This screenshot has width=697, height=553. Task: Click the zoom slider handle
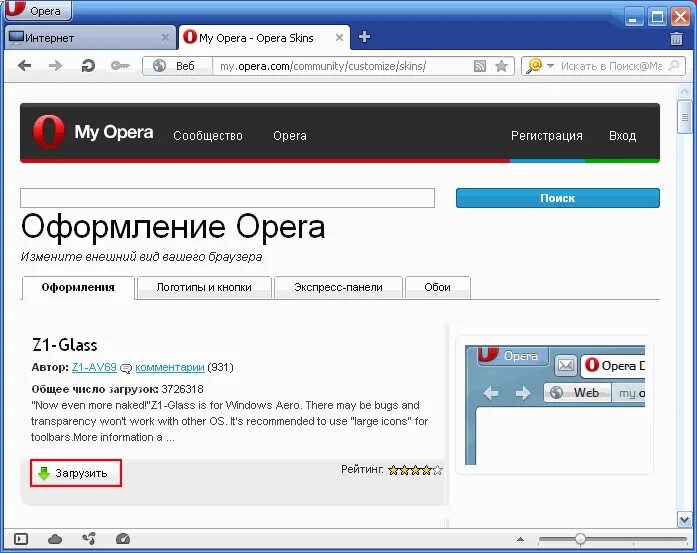click(x=580, y=539)
